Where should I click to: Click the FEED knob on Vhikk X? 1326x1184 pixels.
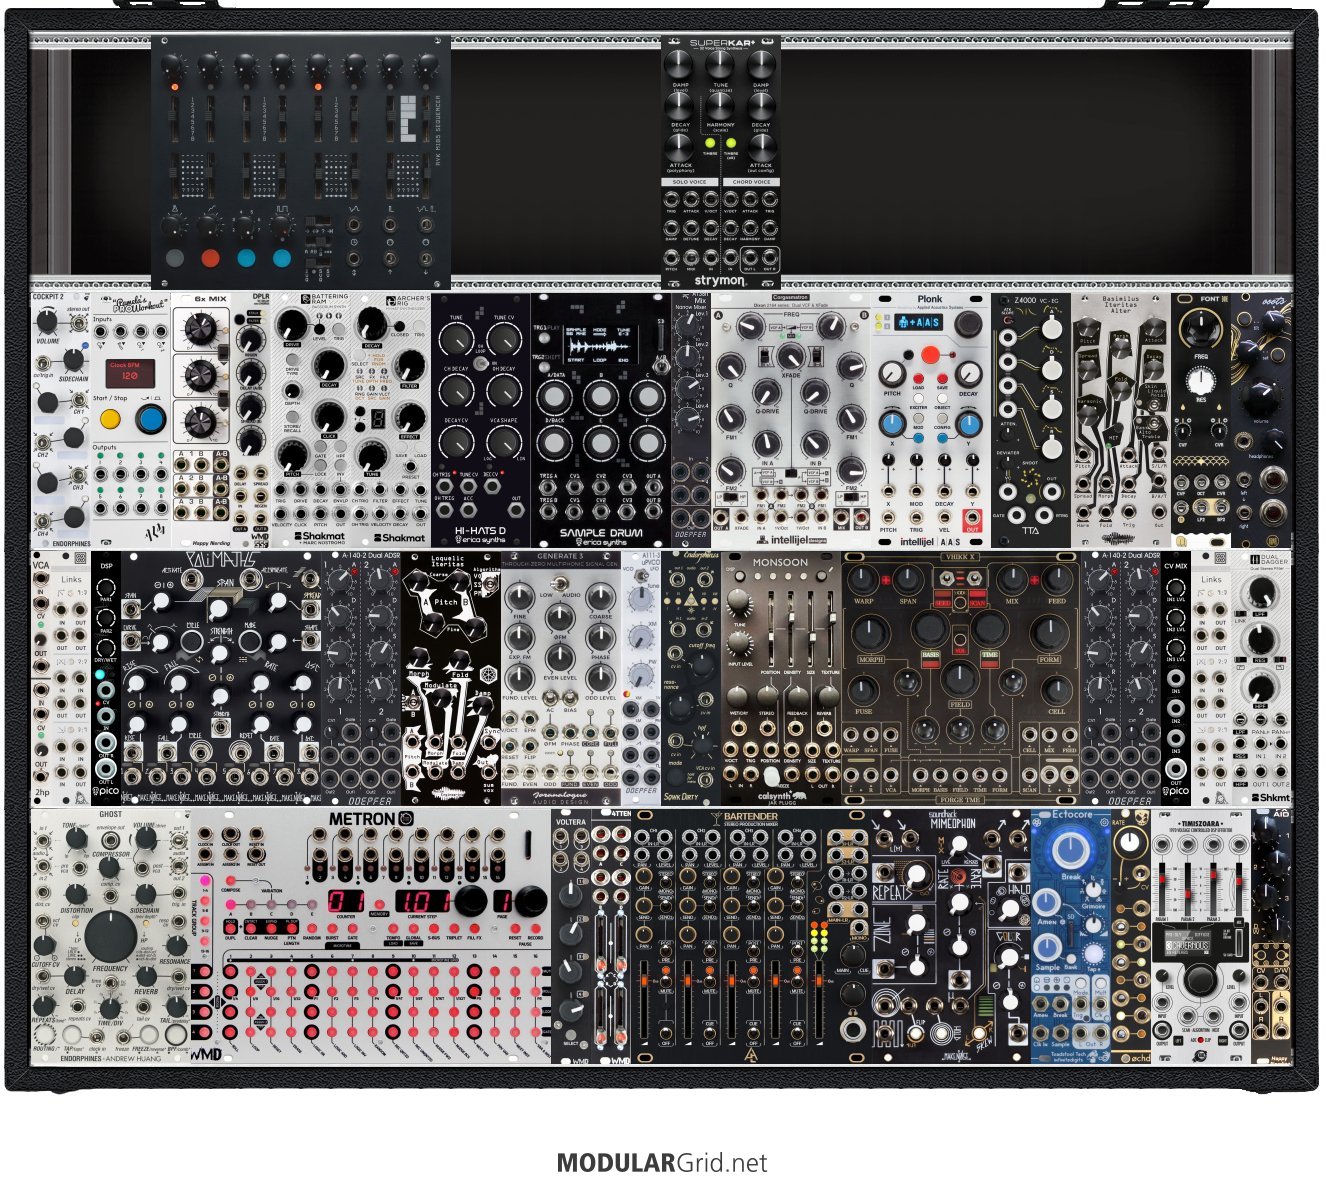(x=1055, y=579)
